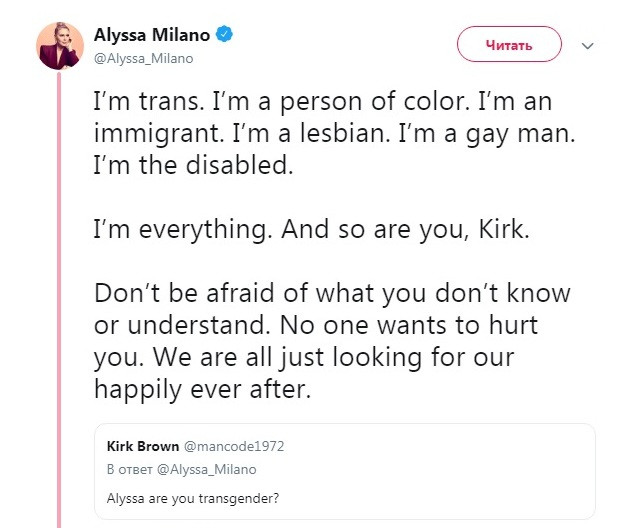This screenshot has height=528, width=626.
Task: Click the blue verified badge icon
Action: (x=227, y=35)
